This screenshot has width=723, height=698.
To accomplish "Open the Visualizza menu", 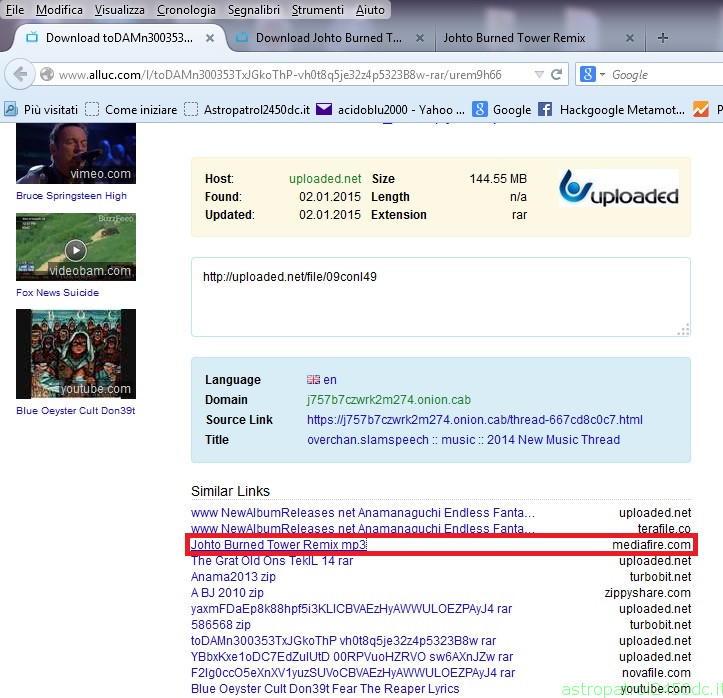I will (x=119, y=10).
